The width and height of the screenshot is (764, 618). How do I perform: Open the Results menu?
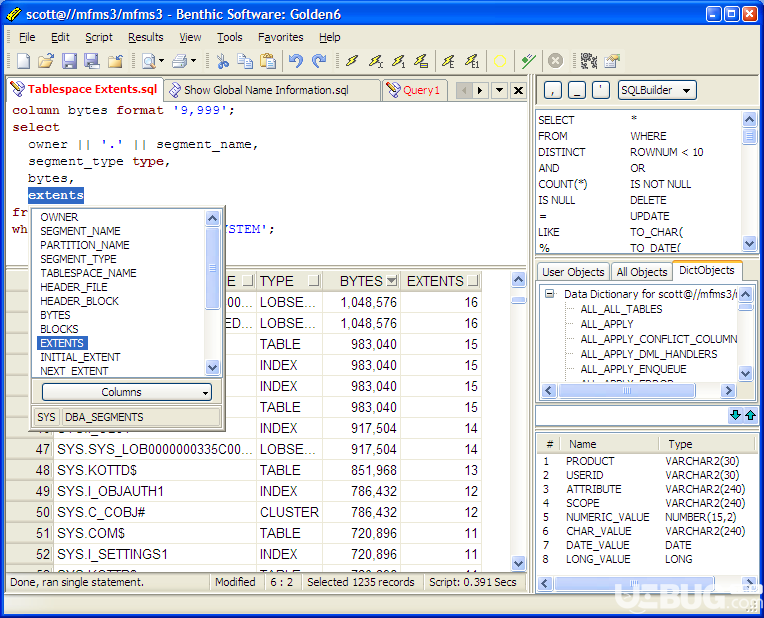tap(146, 37)
